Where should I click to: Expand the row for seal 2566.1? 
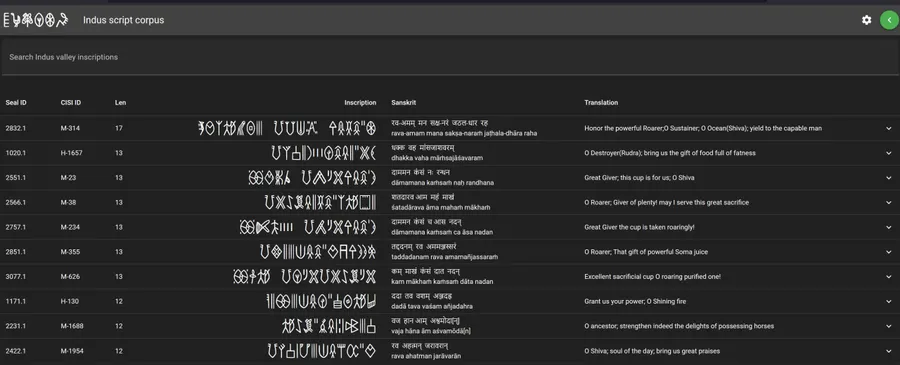(889, 203)
